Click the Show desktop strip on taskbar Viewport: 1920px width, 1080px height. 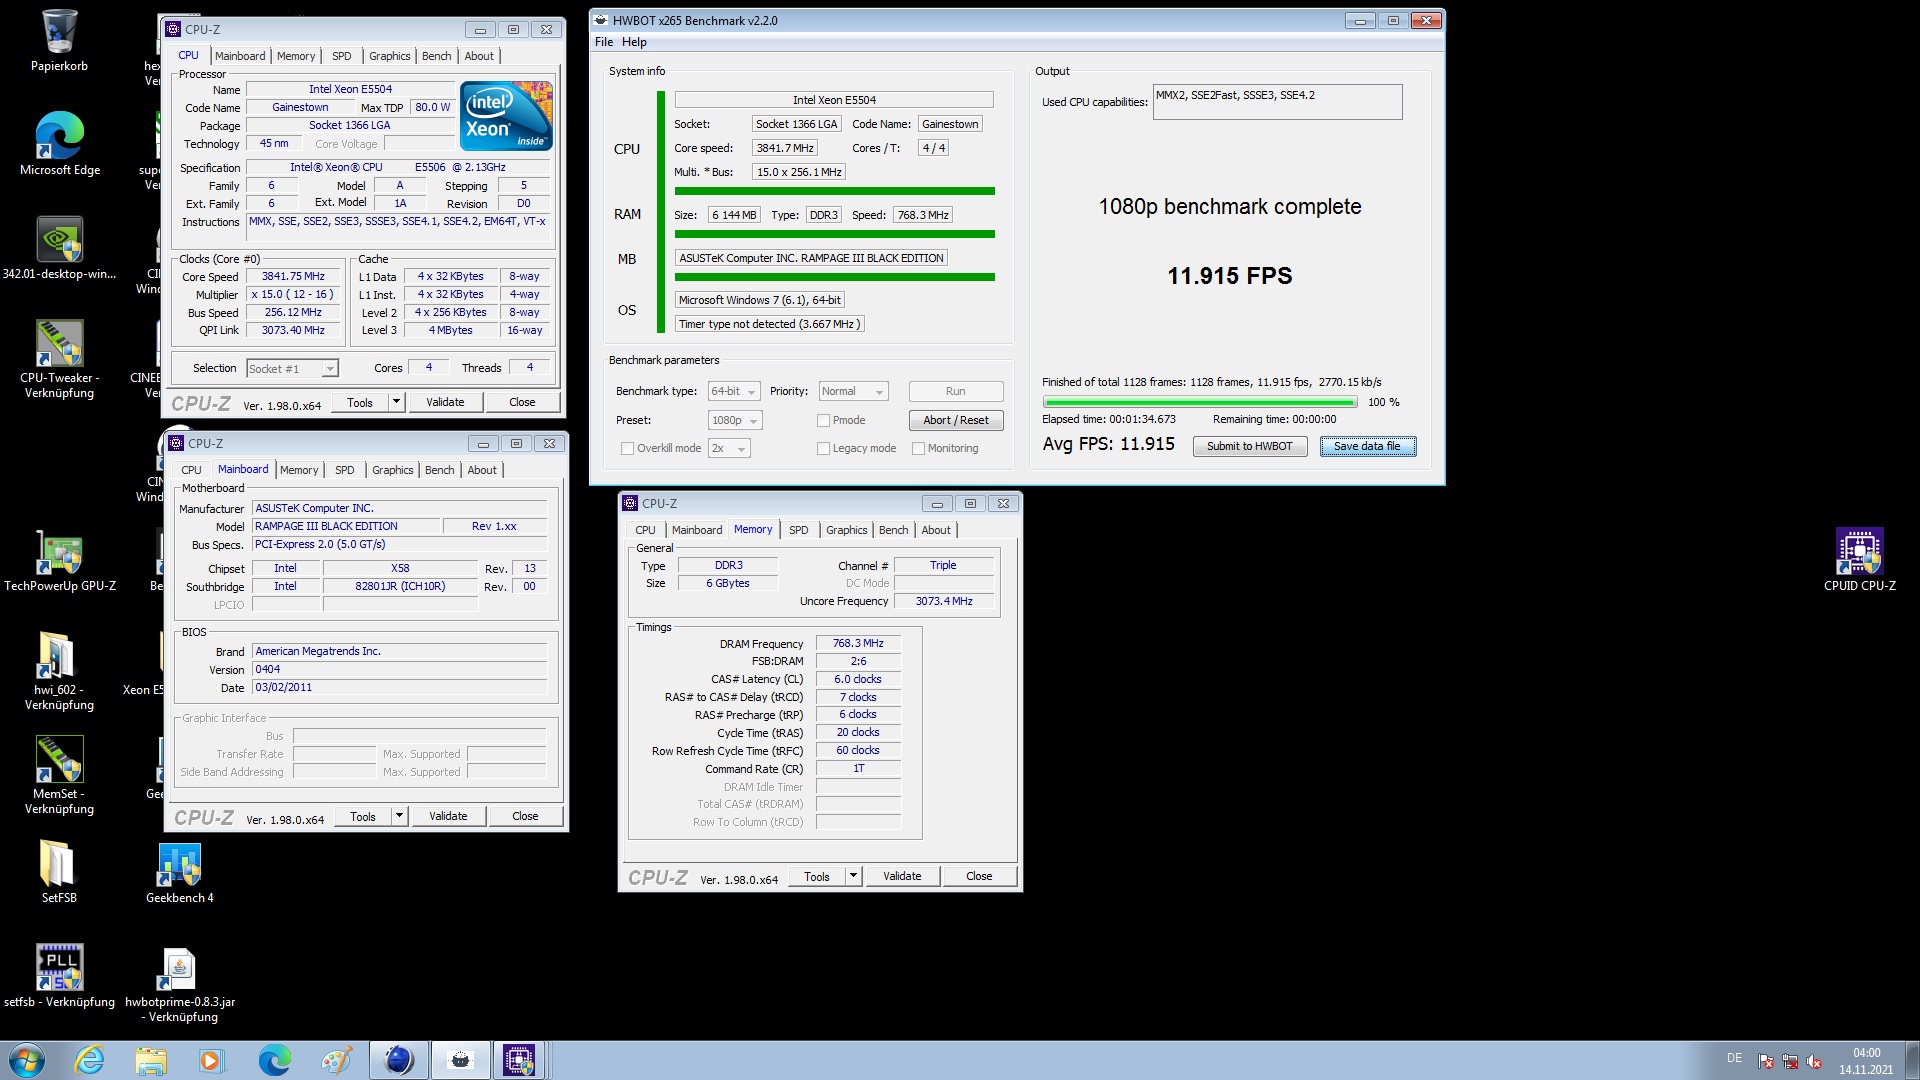[x=1912, y=1060]
